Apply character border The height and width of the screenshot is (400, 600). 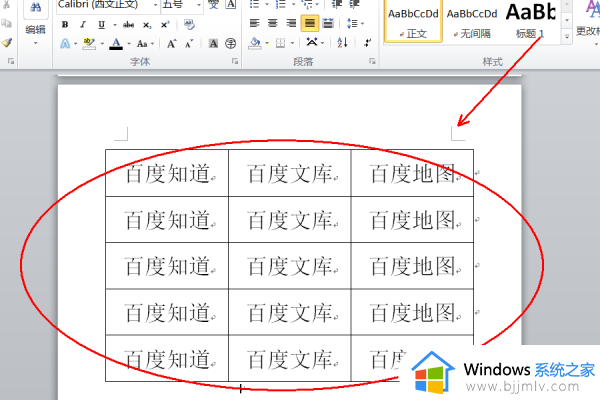tap(231, 5)
